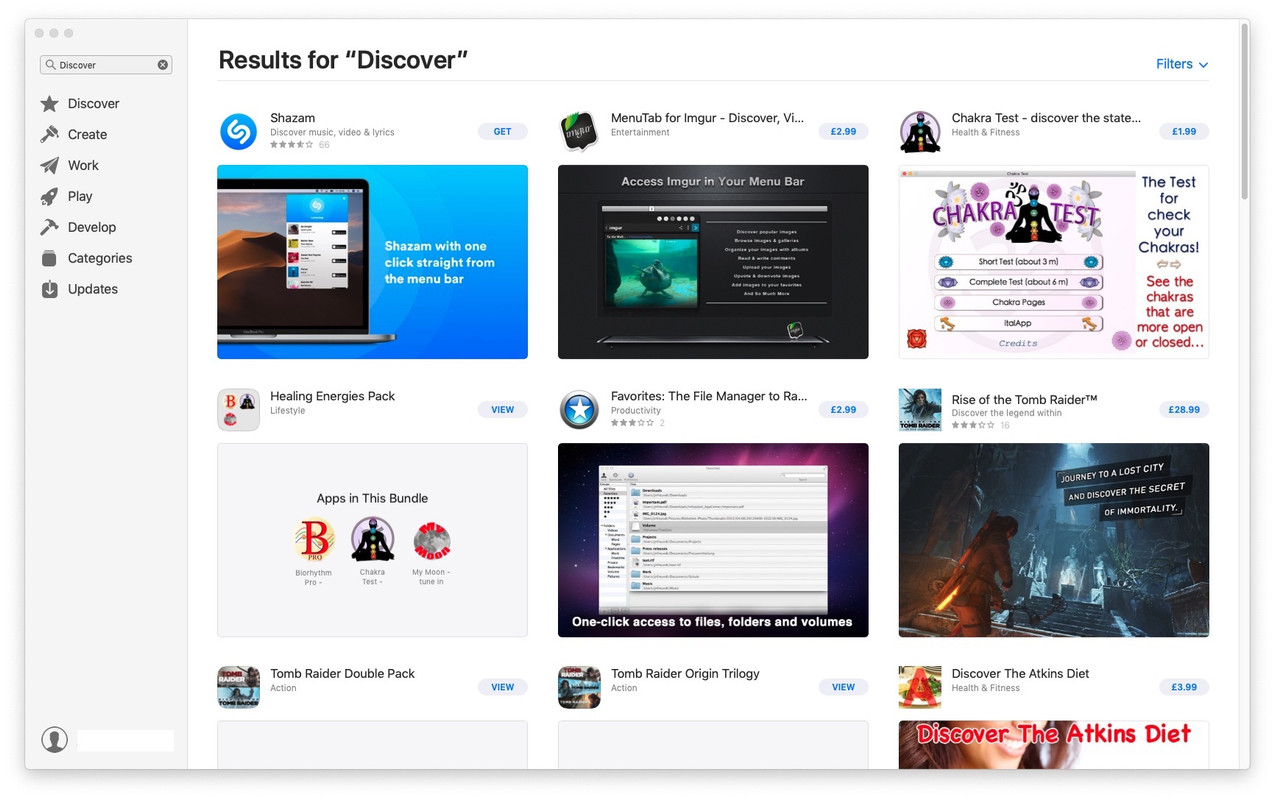Open the Atkins Diet banner screenshot
The image size is (1275, 800).
(x=1054, y=745)
